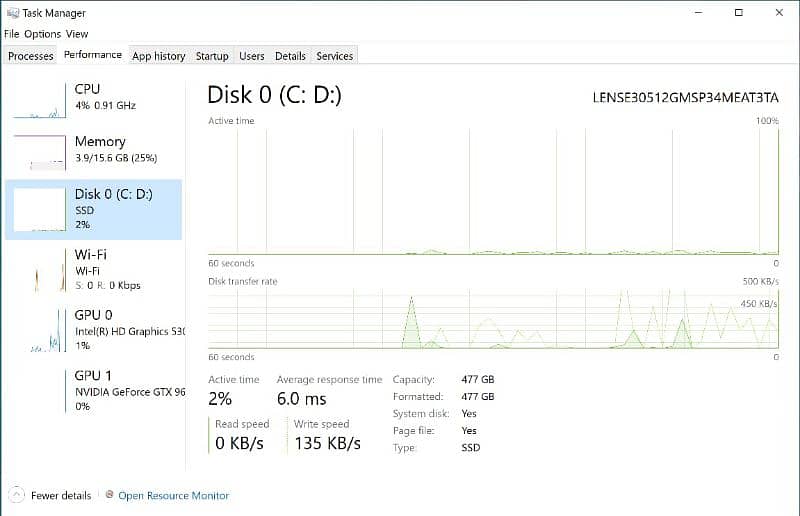Open the File menu

pyautogui.click(x=12, y=34)
